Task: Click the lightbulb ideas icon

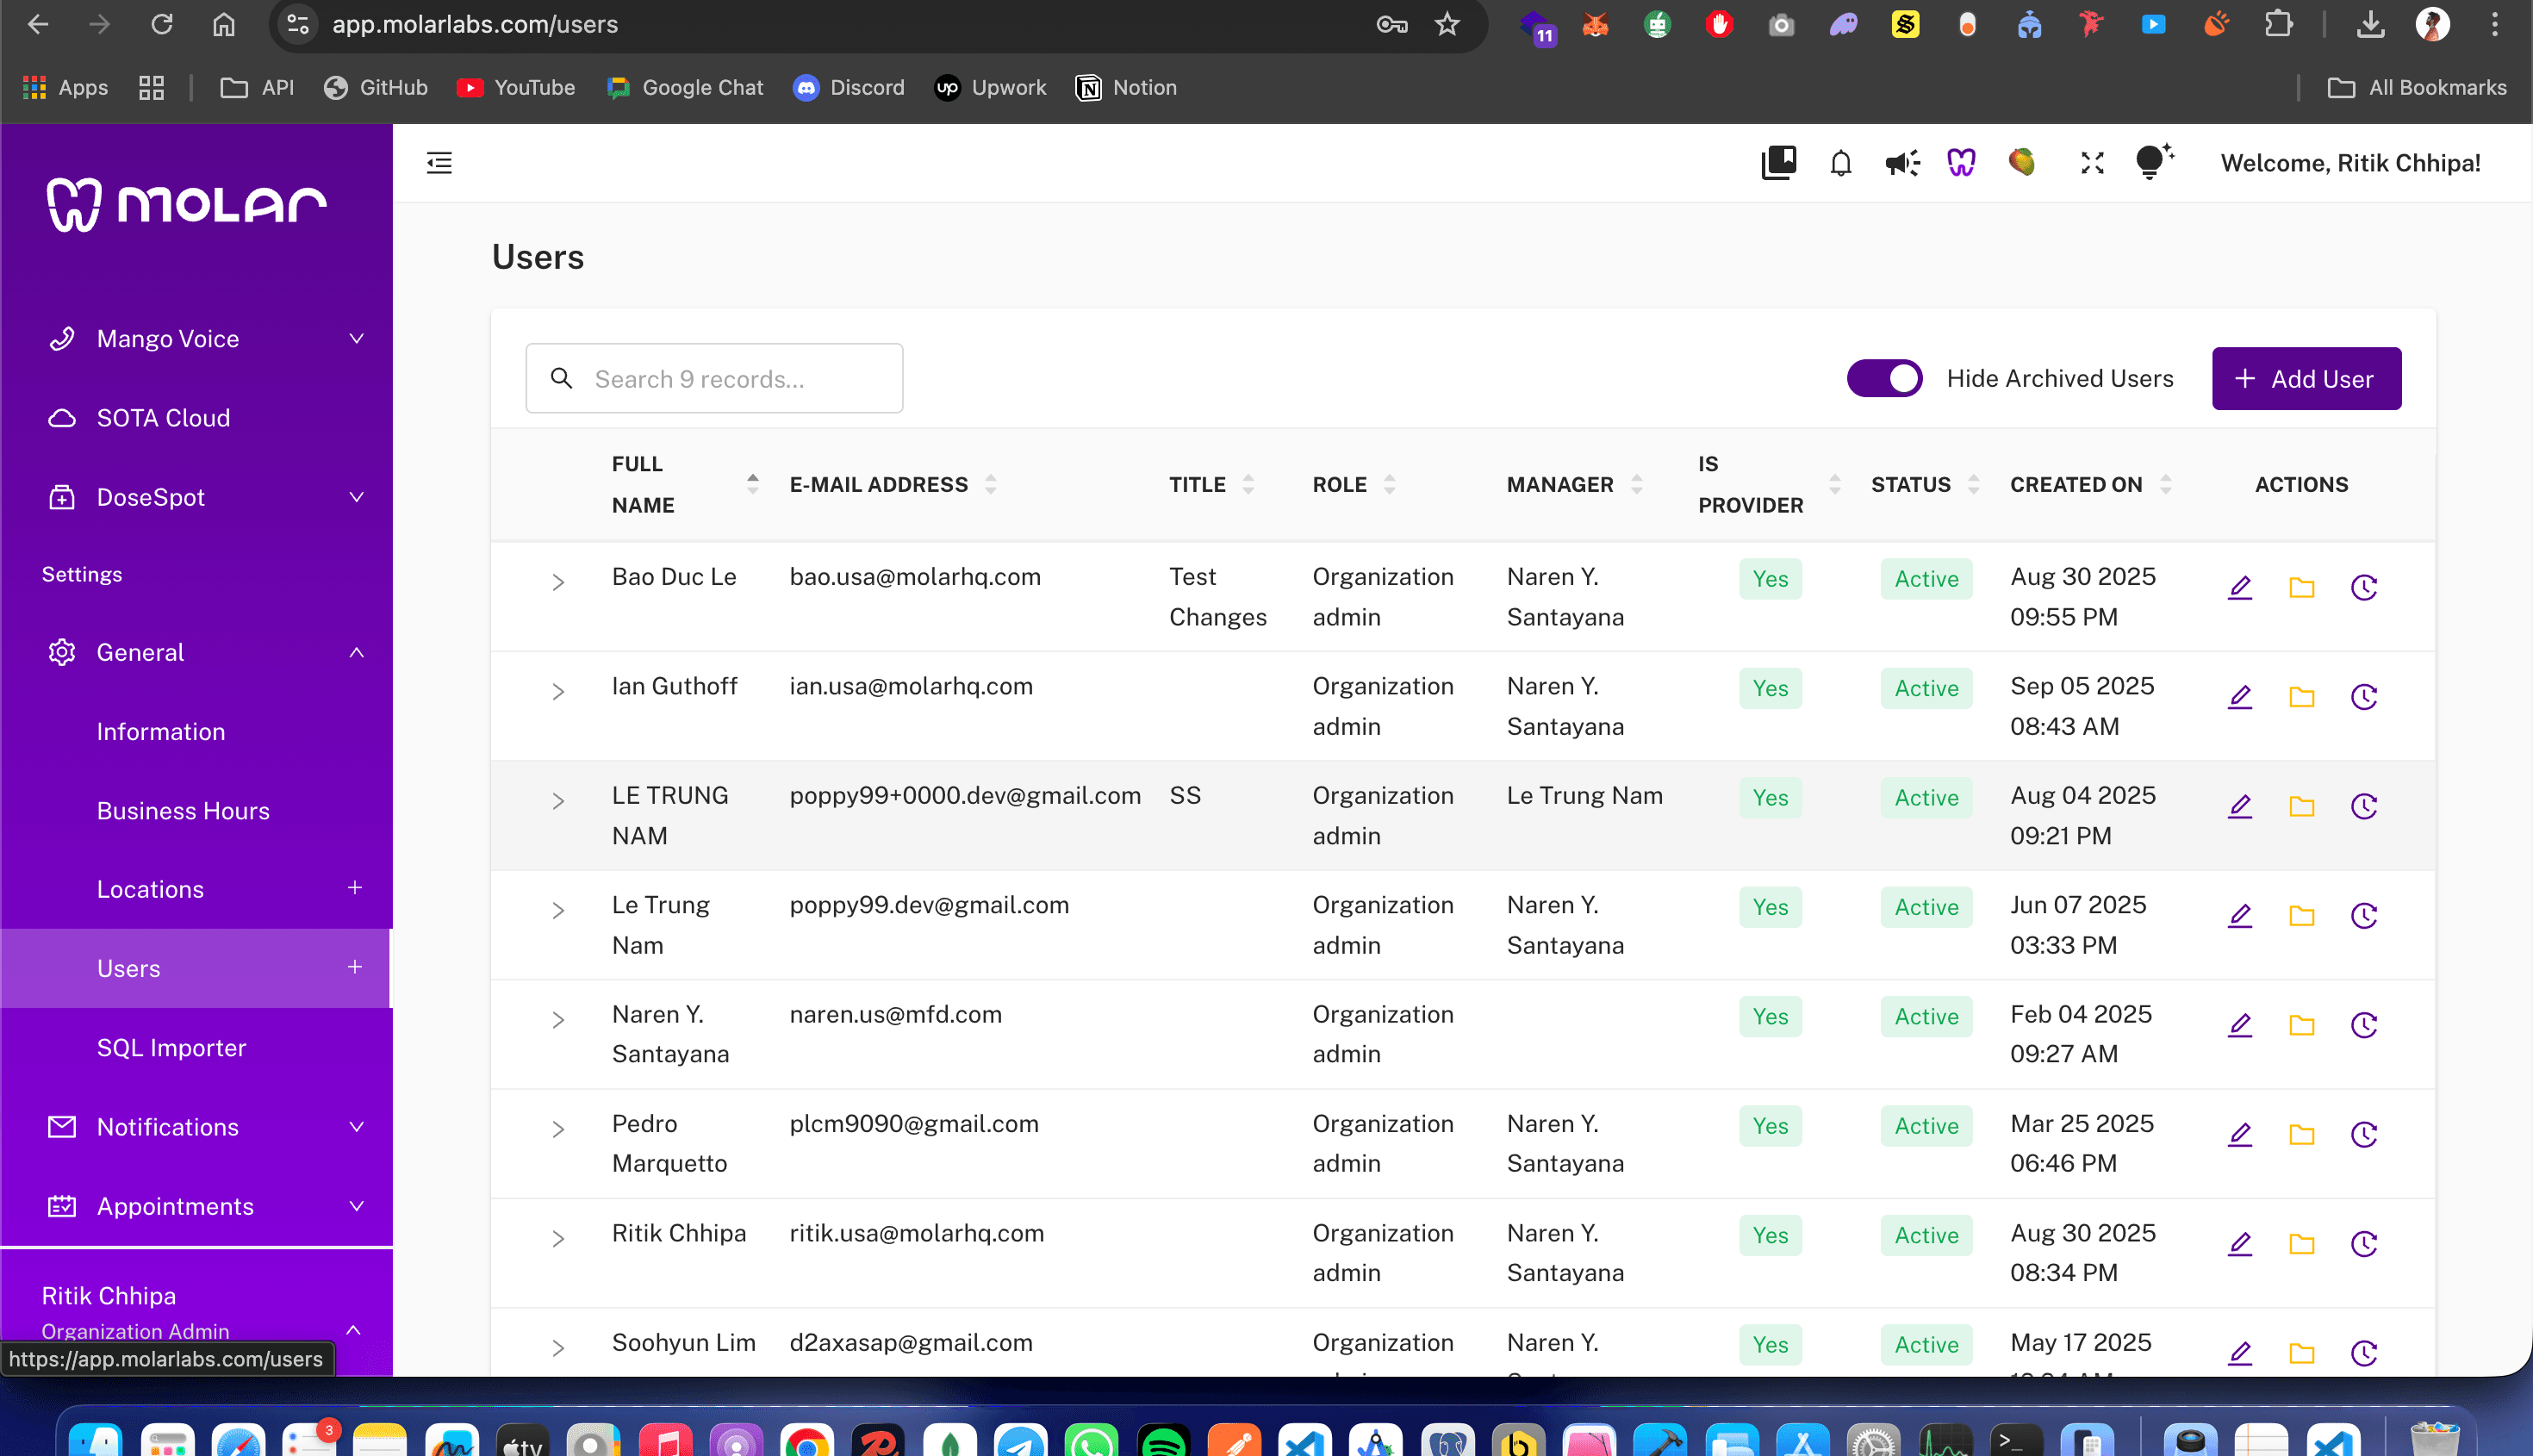Action: pos(2153,162)
